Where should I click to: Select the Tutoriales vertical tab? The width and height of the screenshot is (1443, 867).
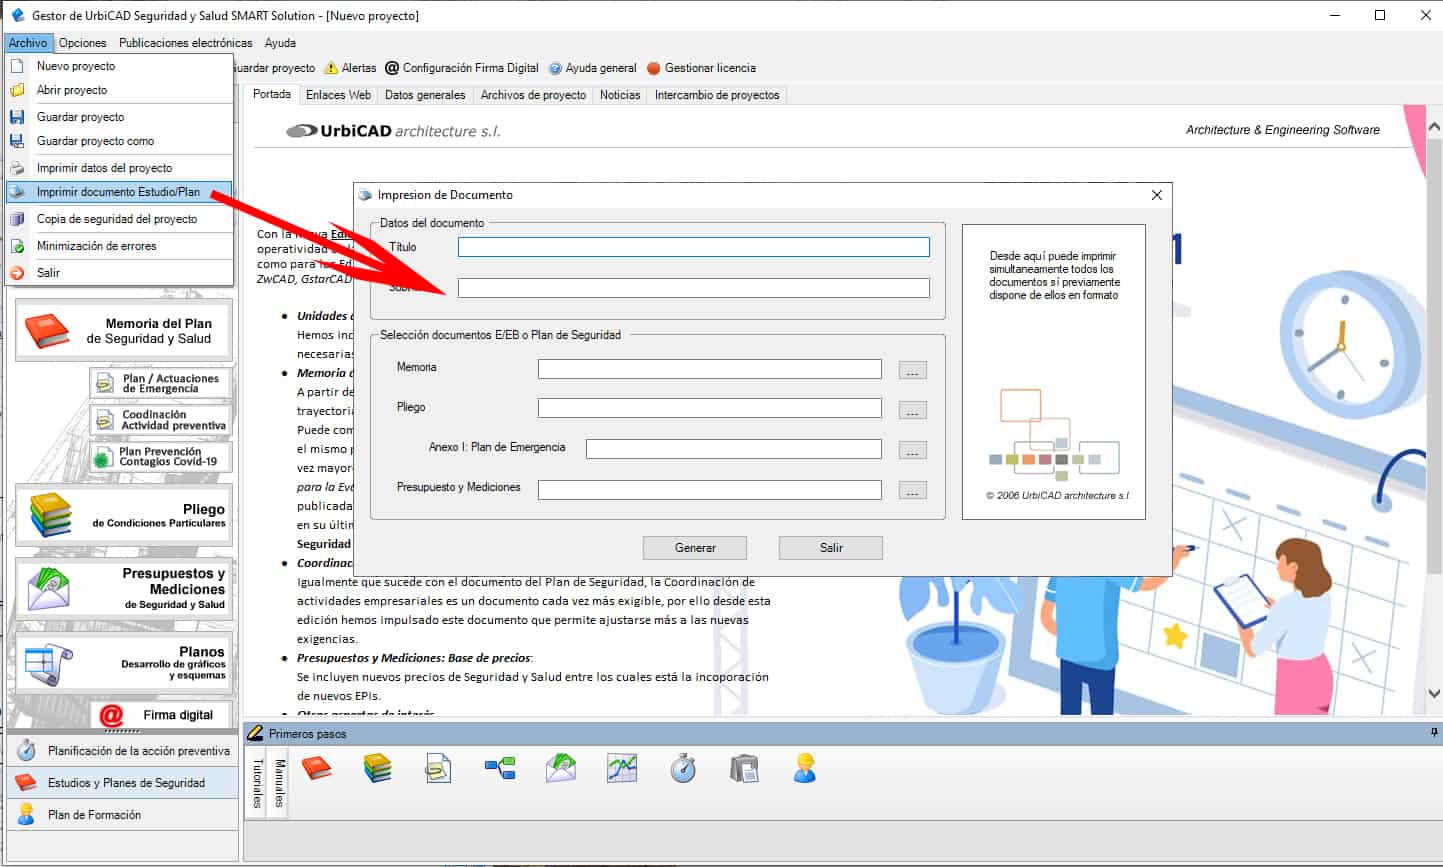pos(257,783)
